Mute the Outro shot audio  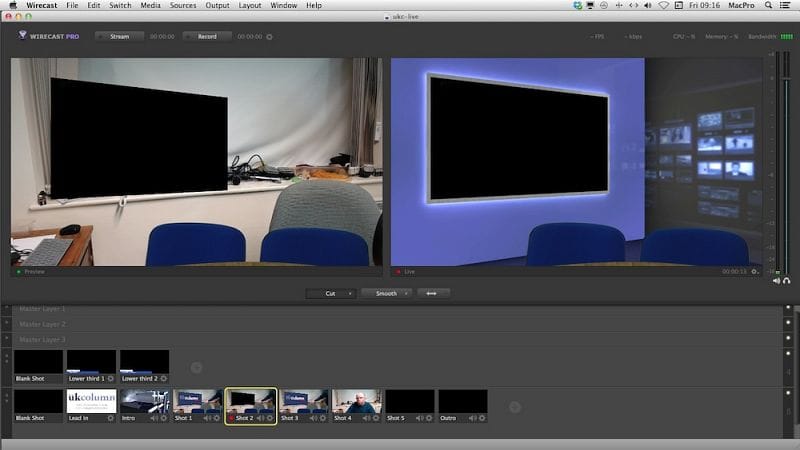(473, 418)
